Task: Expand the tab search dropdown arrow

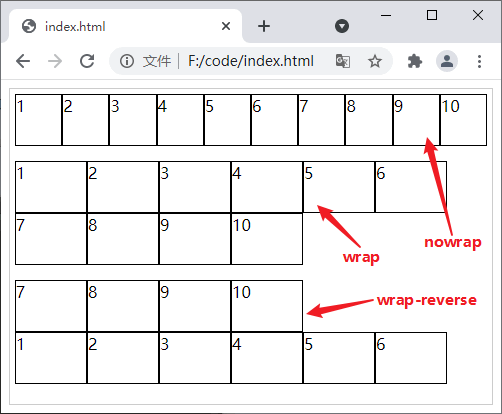Action: pos(342,26)
